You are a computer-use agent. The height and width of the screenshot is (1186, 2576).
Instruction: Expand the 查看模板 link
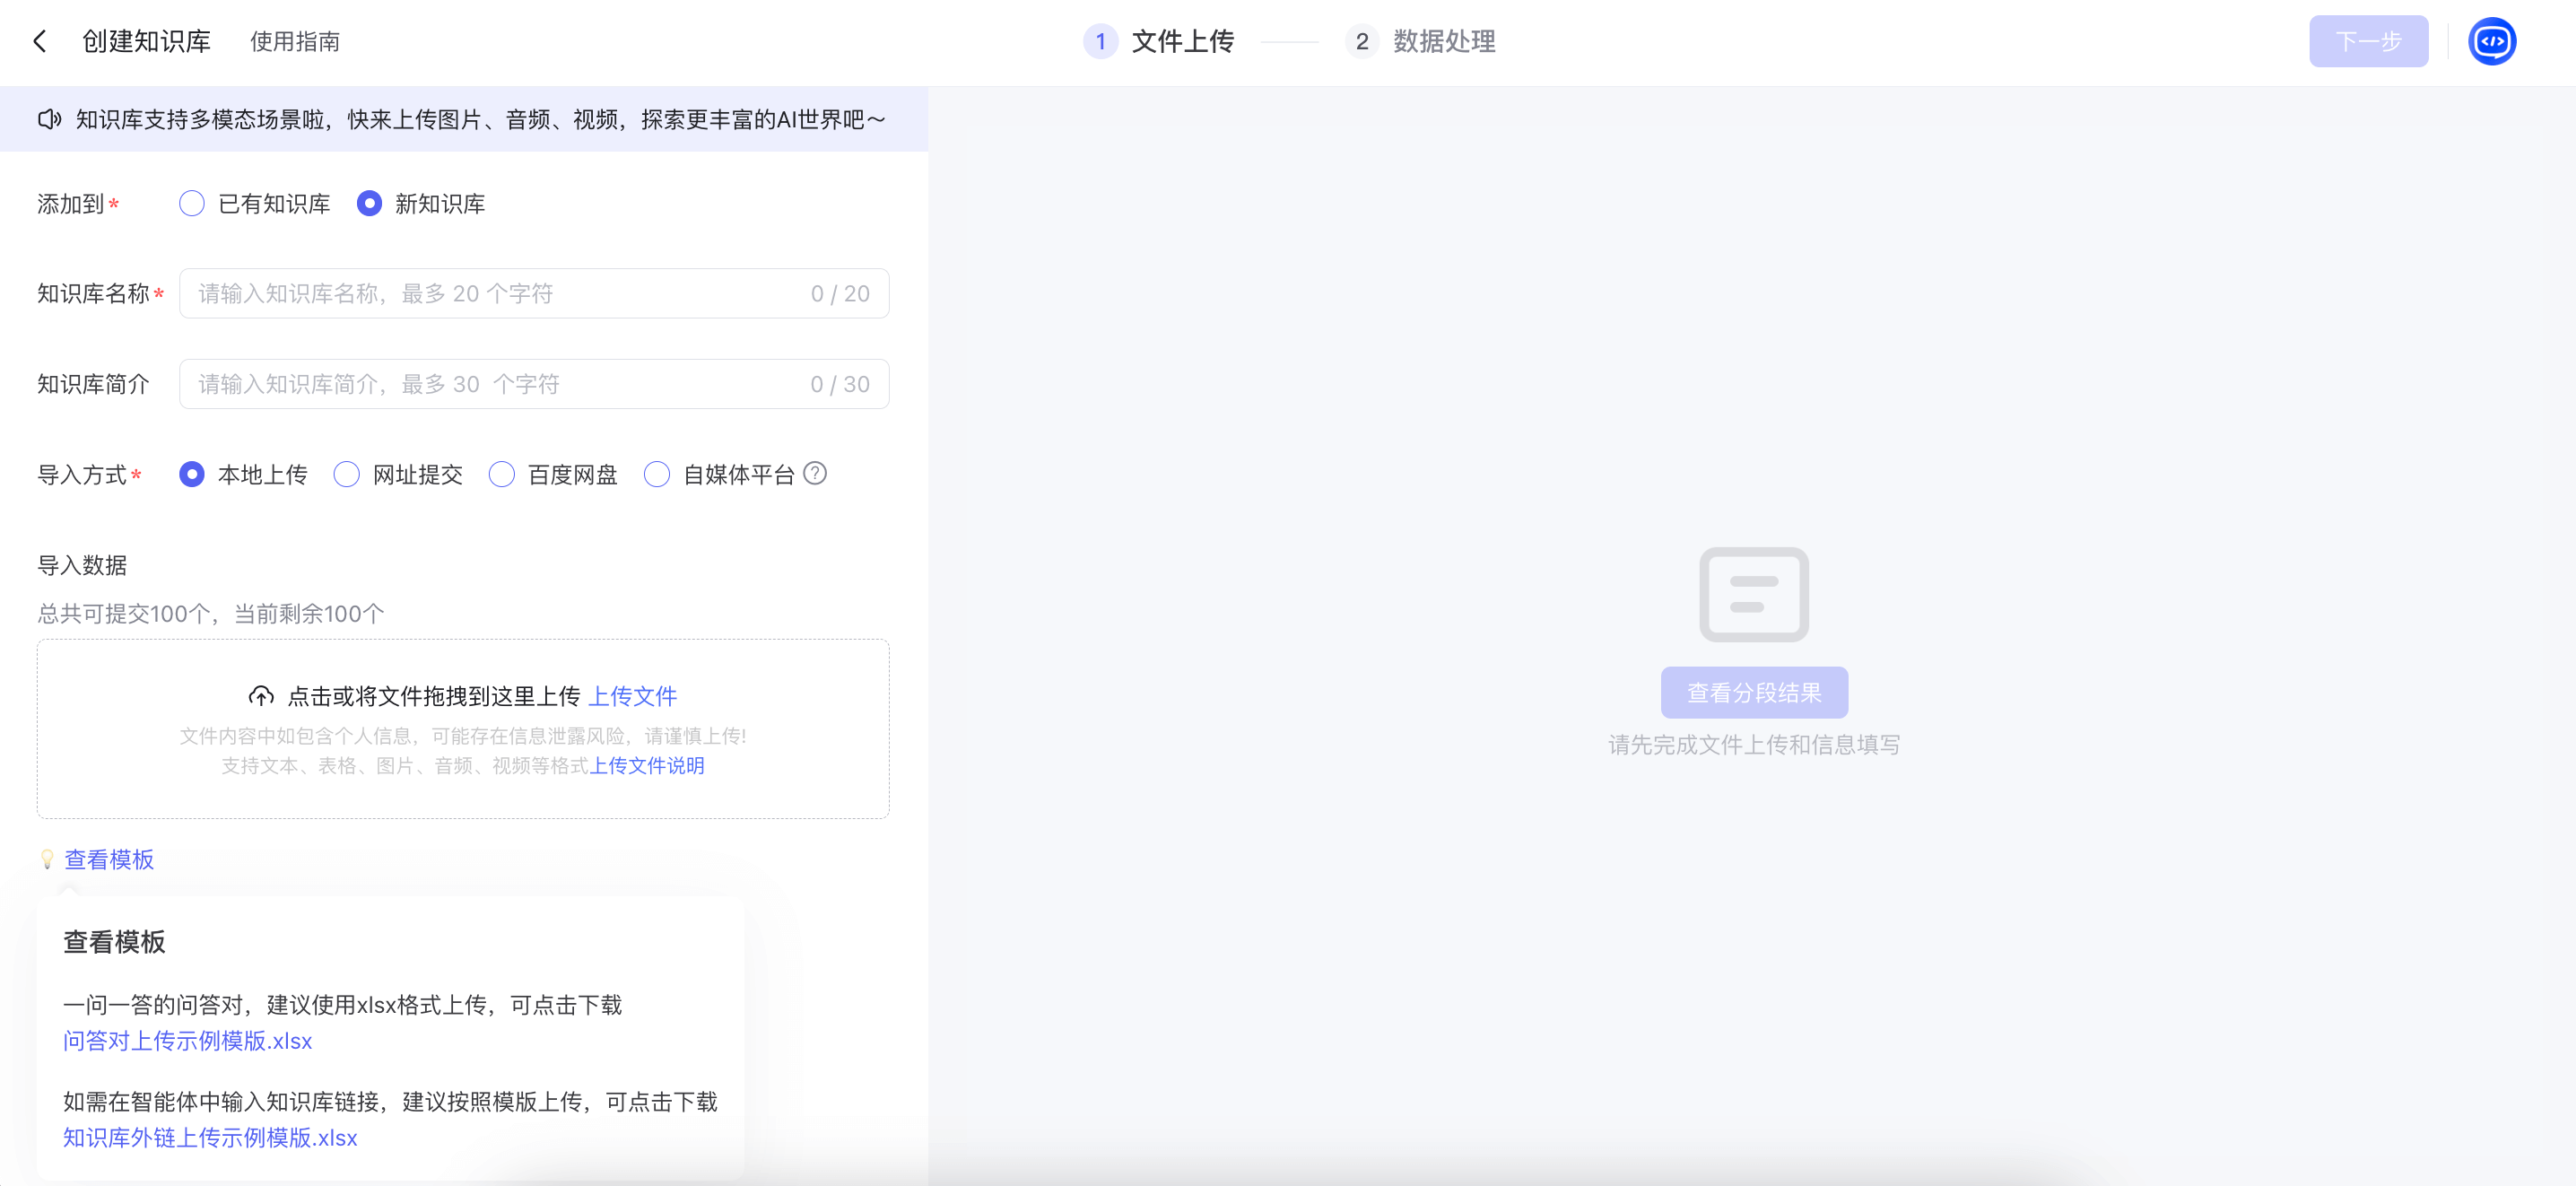[x=109, y=859]
